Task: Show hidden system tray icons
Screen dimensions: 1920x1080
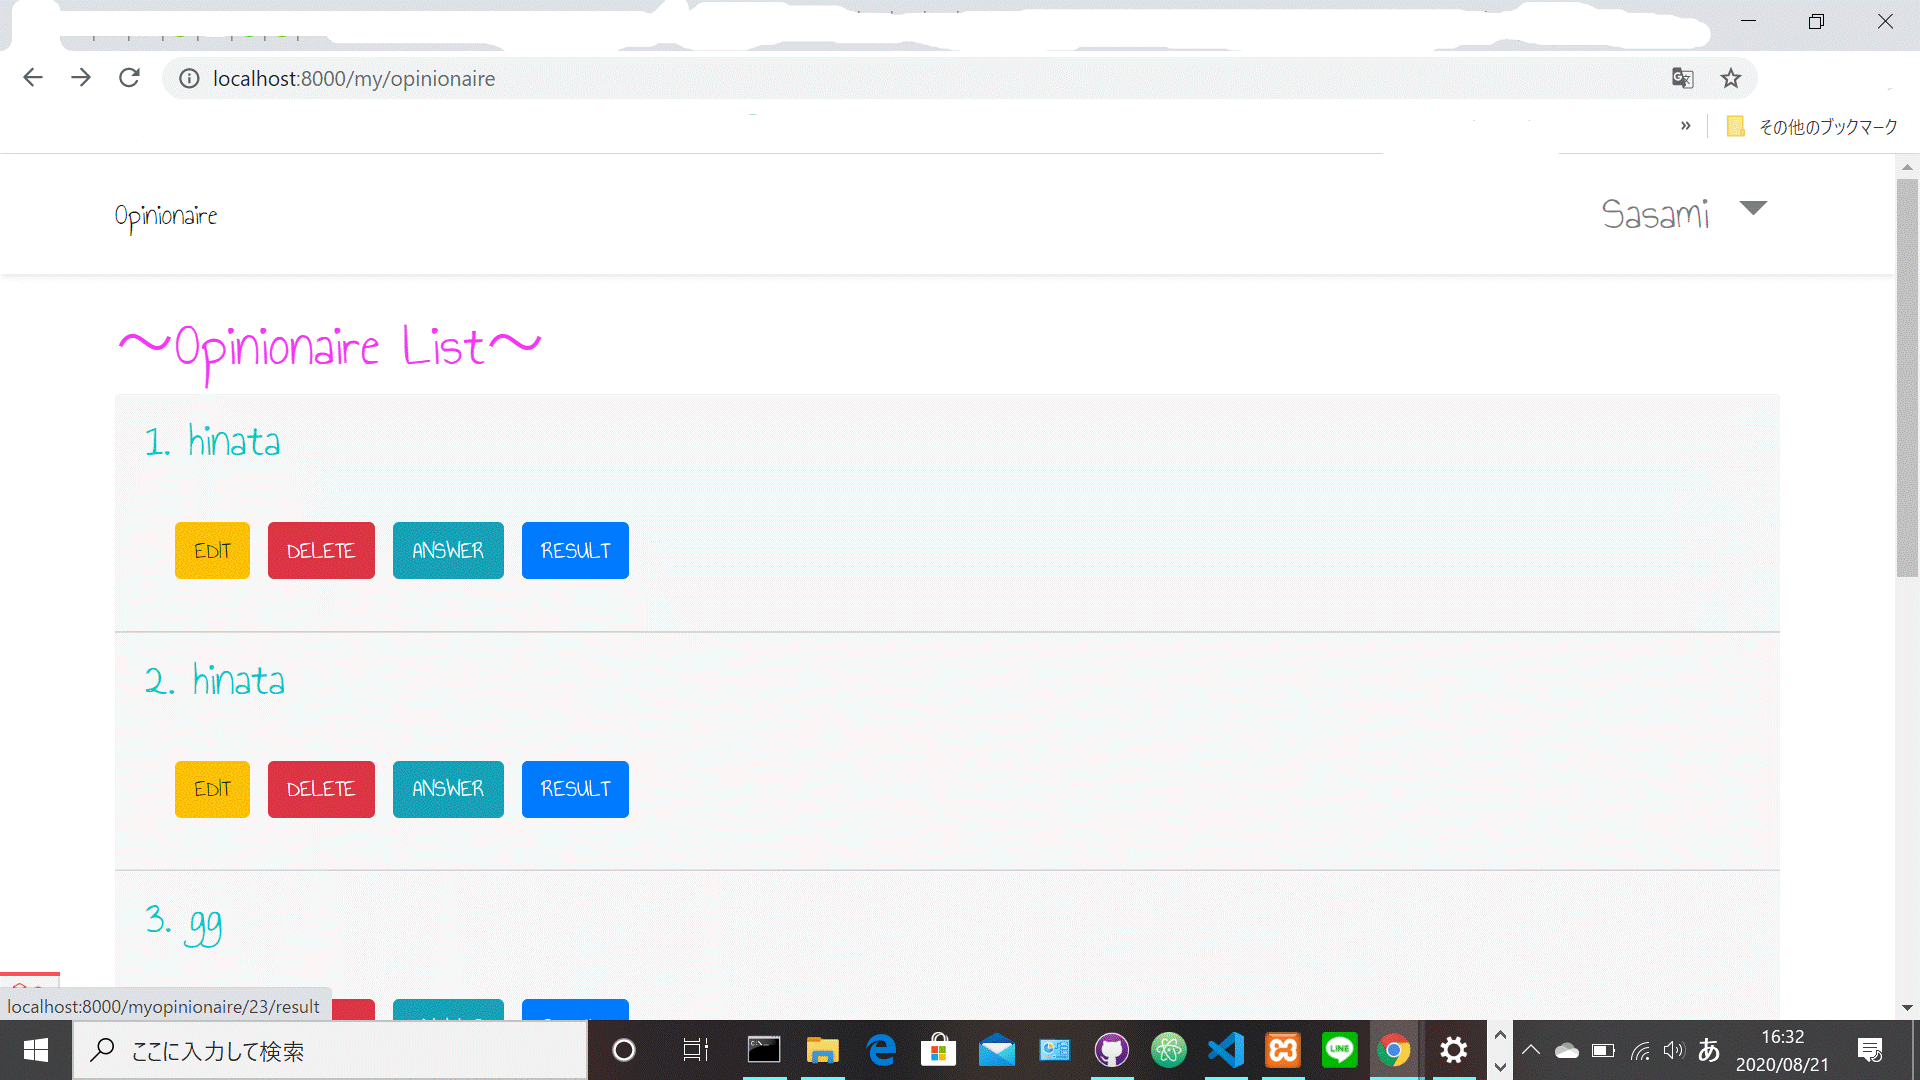Action: coord(1530,1050)
